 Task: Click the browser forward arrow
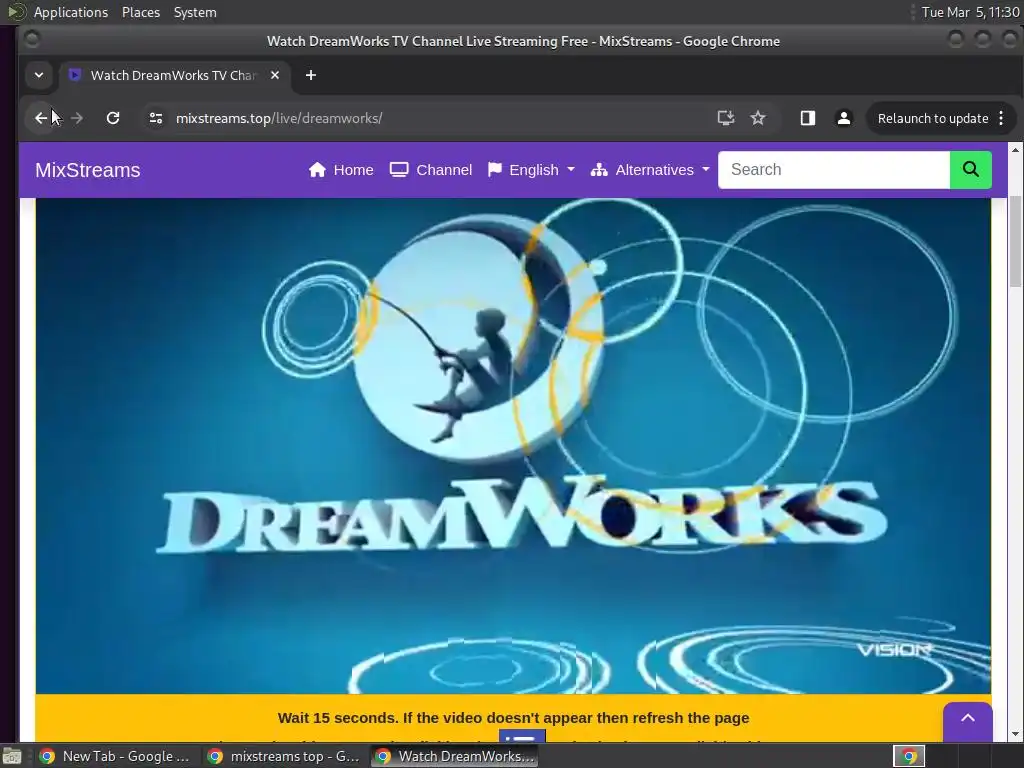[x=76, y=118]
